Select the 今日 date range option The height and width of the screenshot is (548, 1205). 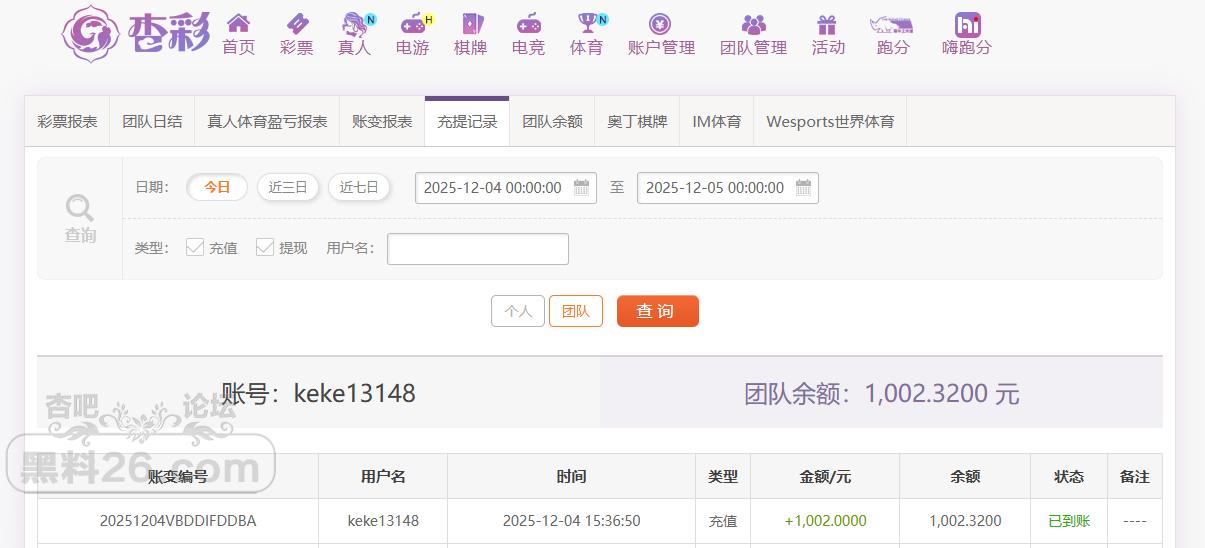click(217, 187)
